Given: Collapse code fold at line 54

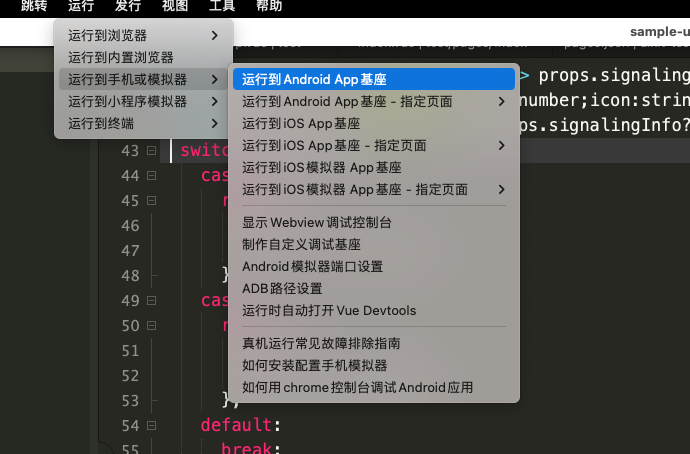Looking at the screenshot, I should coord(151,425).
